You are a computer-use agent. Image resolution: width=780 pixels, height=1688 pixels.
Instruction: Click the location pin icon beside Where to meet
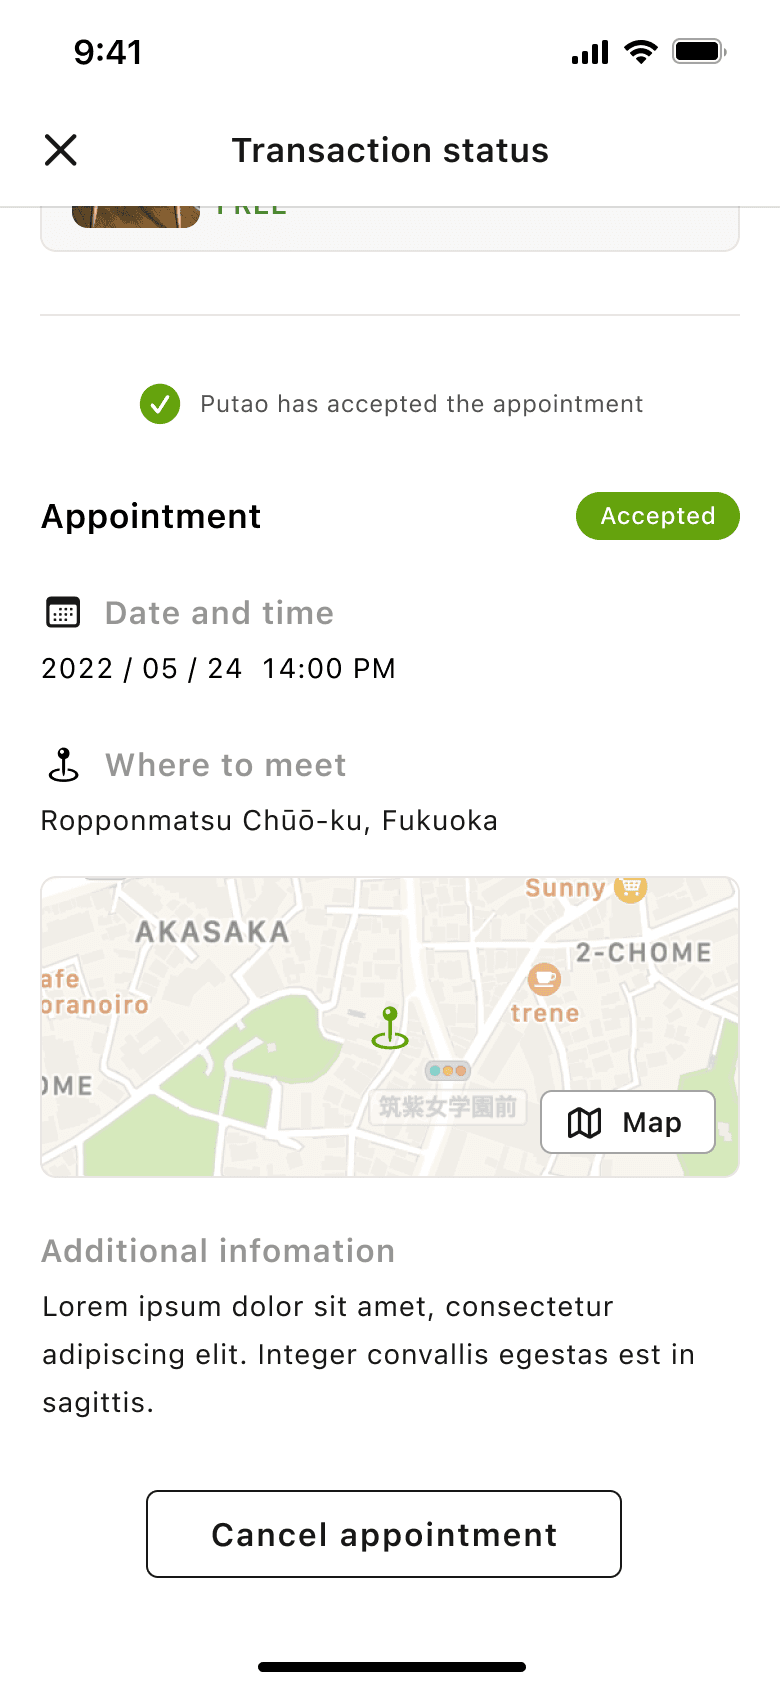click(x=64, y=765)
